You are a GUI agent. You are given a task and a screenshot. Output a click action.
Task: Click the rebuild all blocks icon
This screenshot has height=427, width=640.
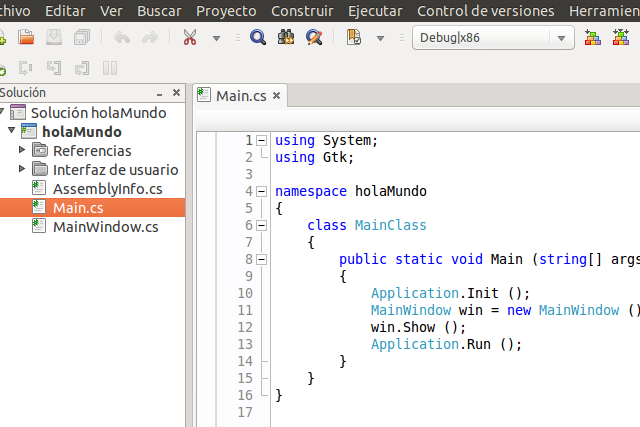coord(621,38)
